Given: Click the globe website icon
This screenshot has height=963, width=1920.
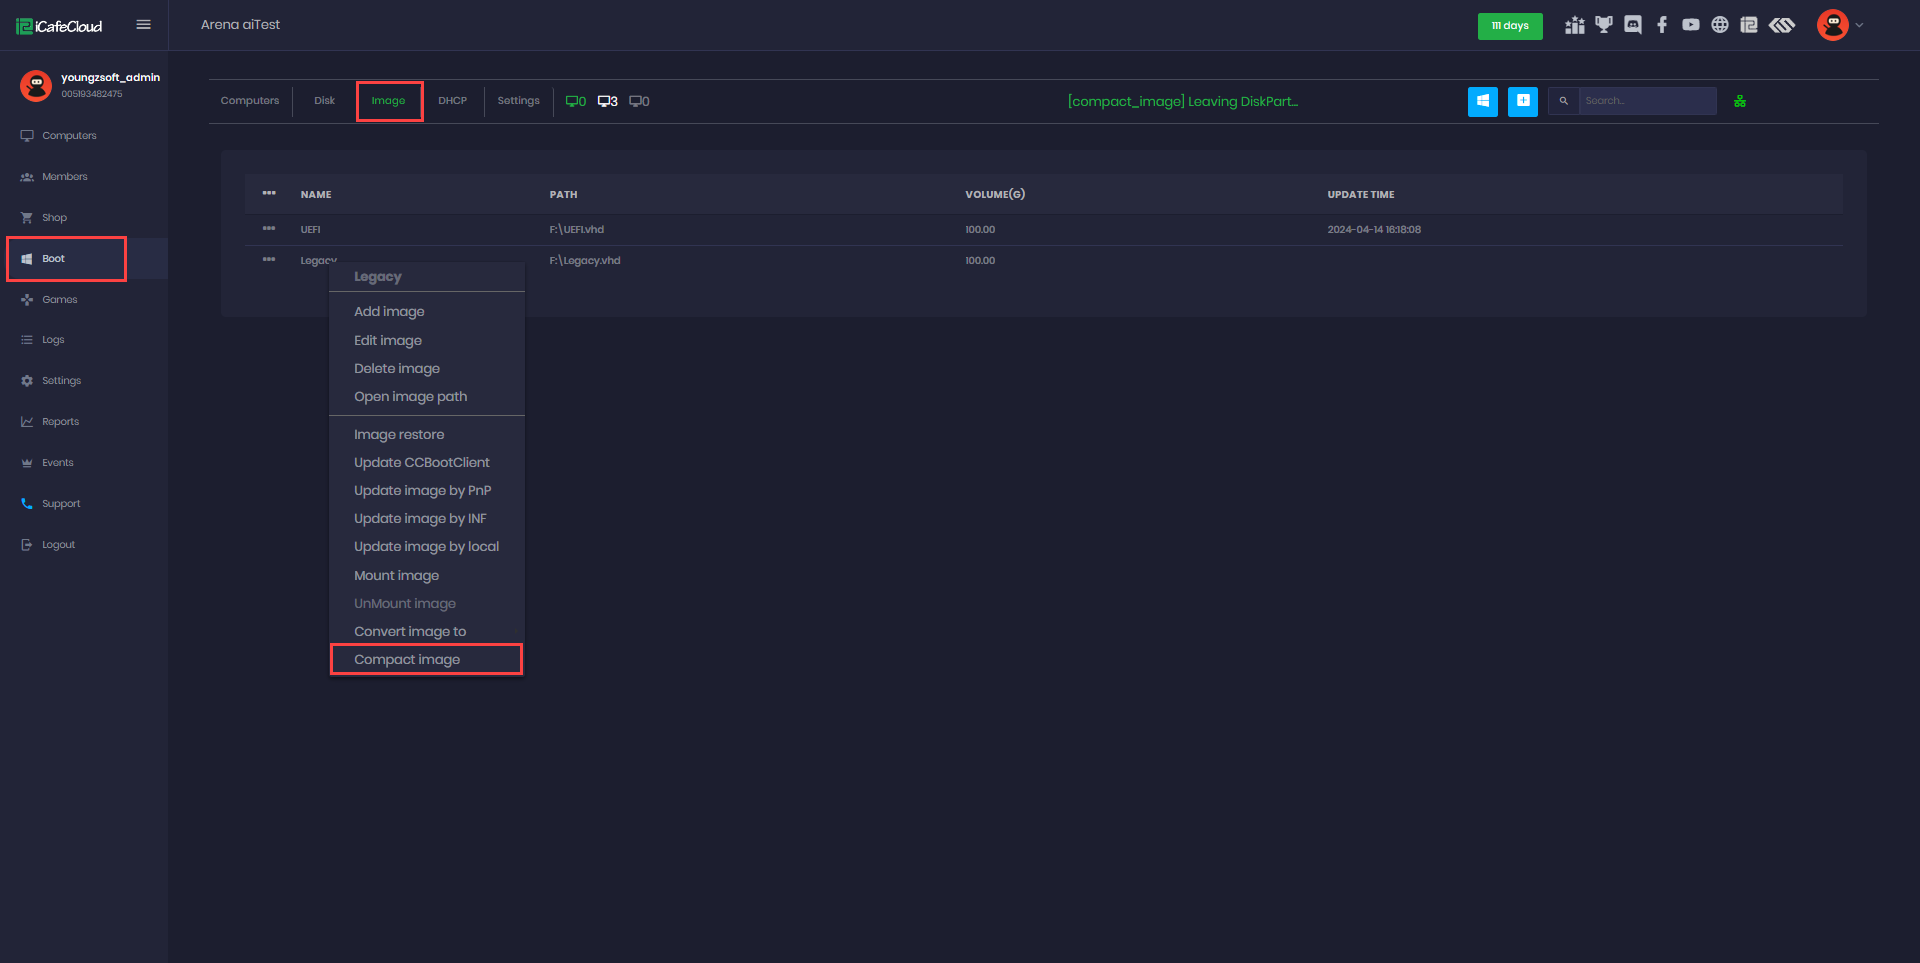Looking at the screenshot, I should [x=1719, y=25].
